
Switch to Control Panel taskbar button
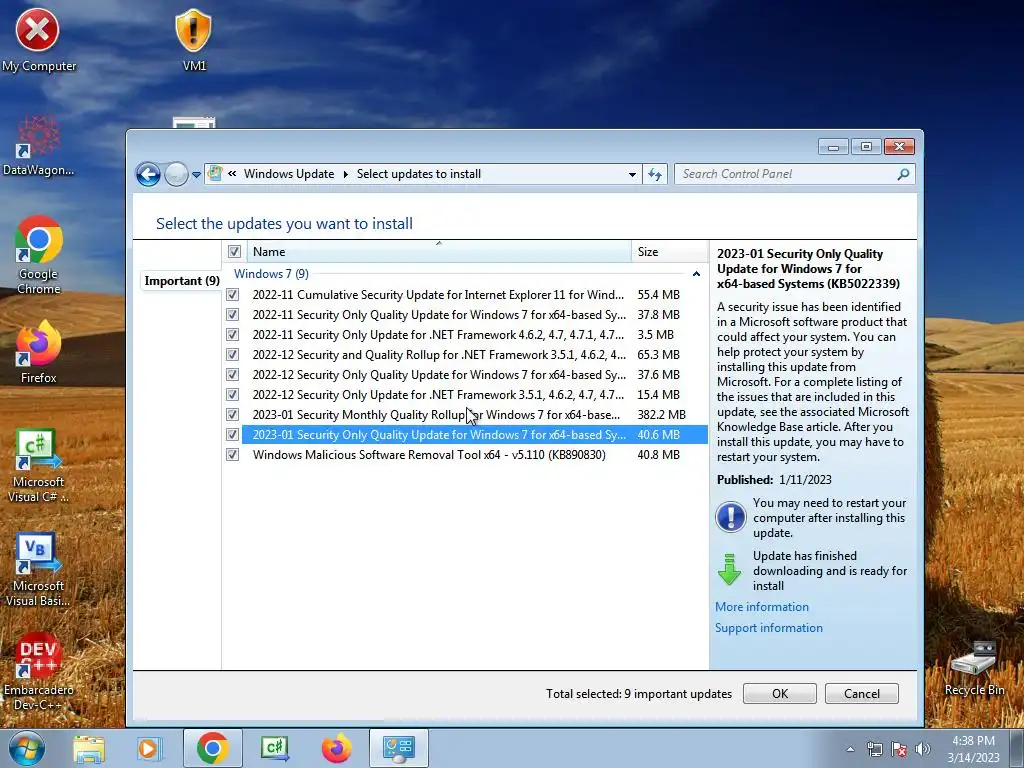(x=398, y=748)
